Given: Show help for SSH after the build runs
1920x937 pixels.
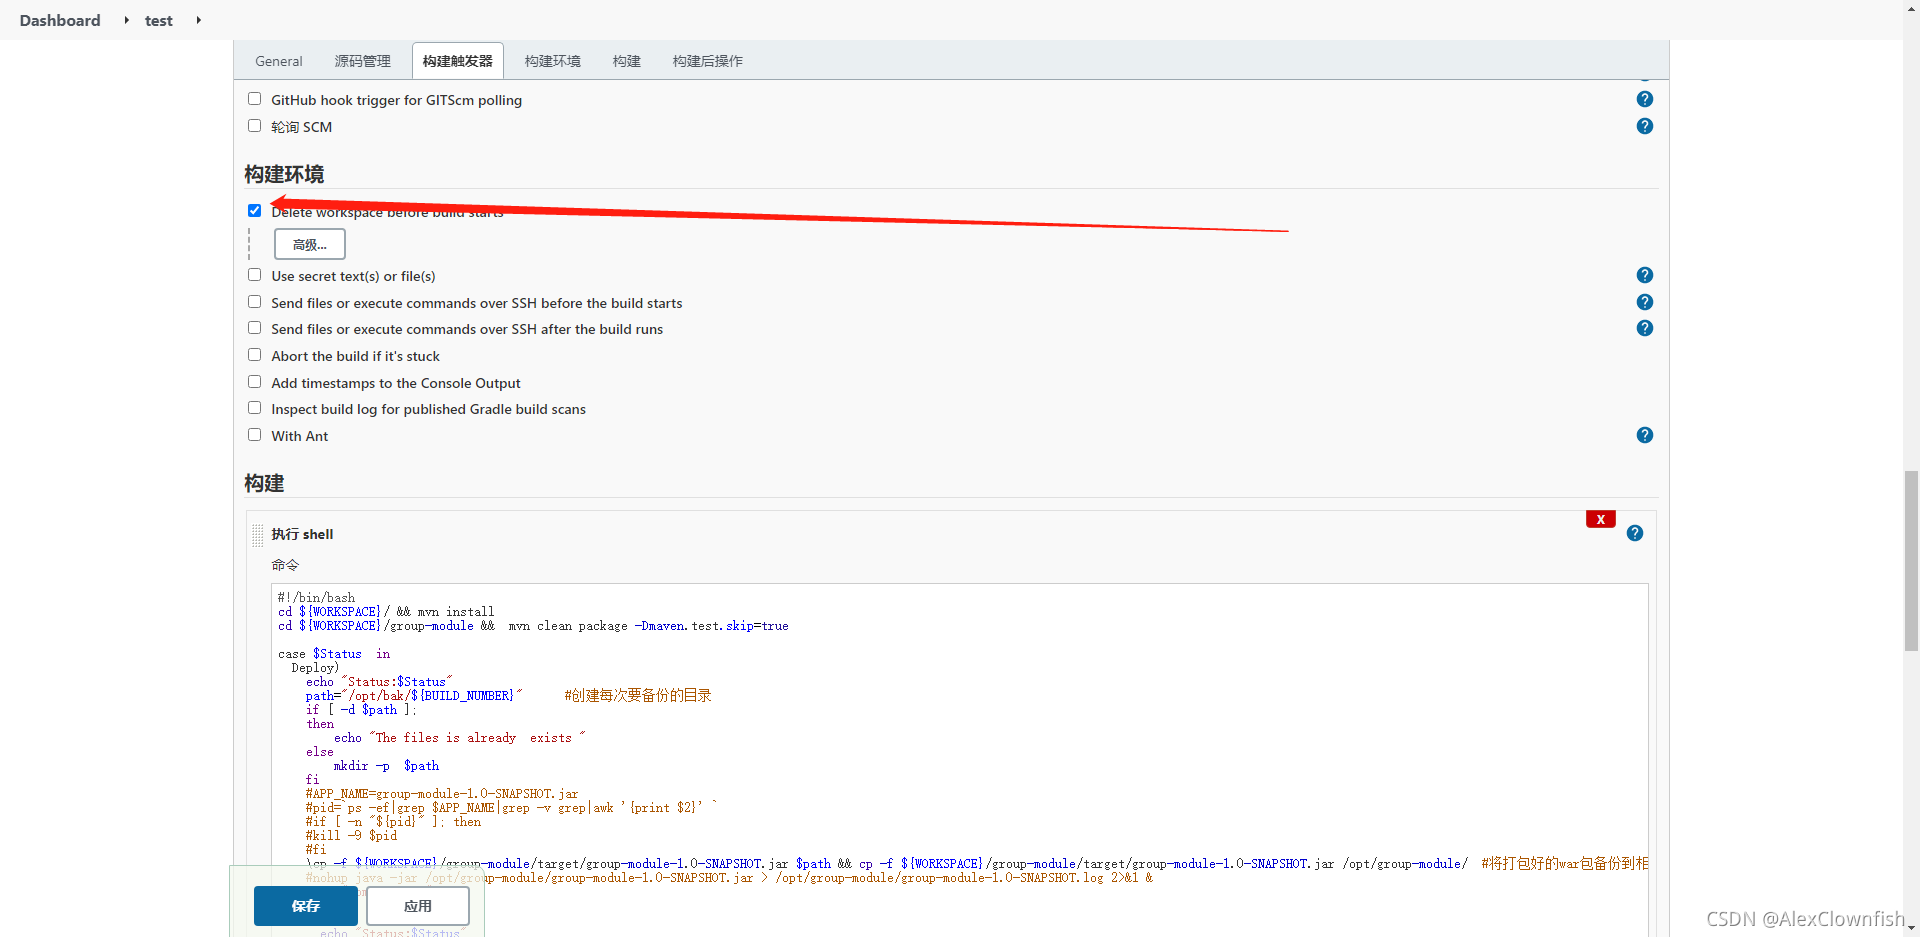Looking at the screenshot, I should click(x=1644, y=328).
